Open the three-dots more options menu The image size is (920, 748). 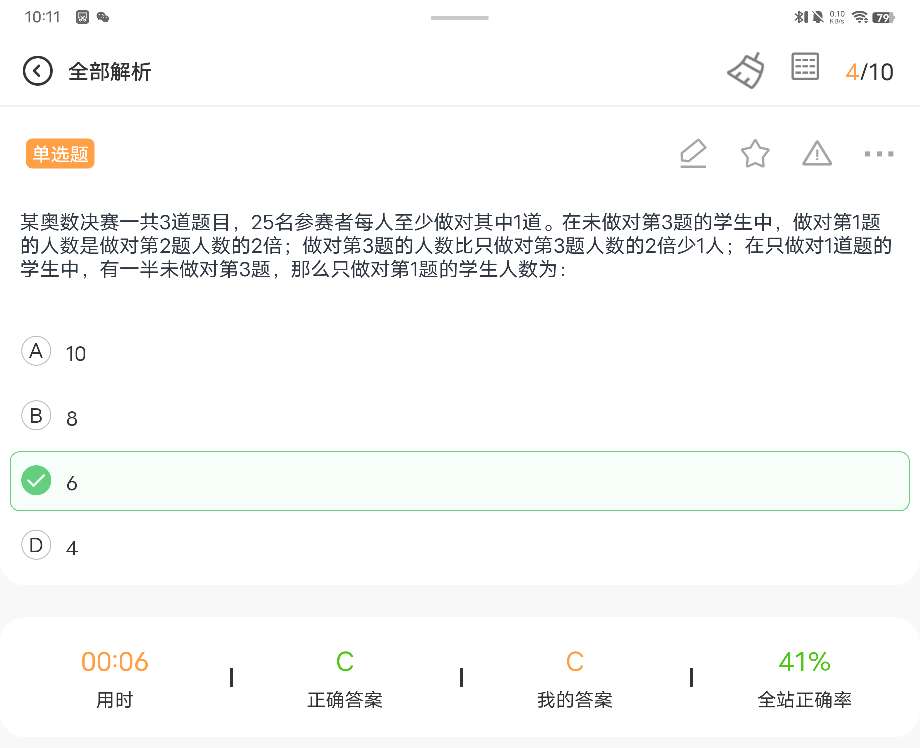(879, 154)
